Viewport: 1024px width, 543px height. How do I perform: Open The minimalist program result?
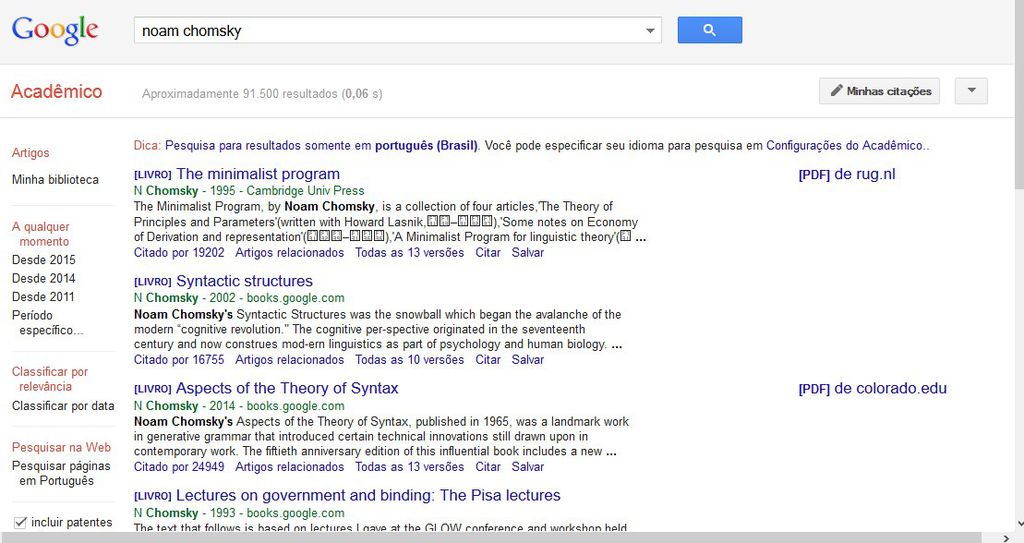click(x=258, y=174)
